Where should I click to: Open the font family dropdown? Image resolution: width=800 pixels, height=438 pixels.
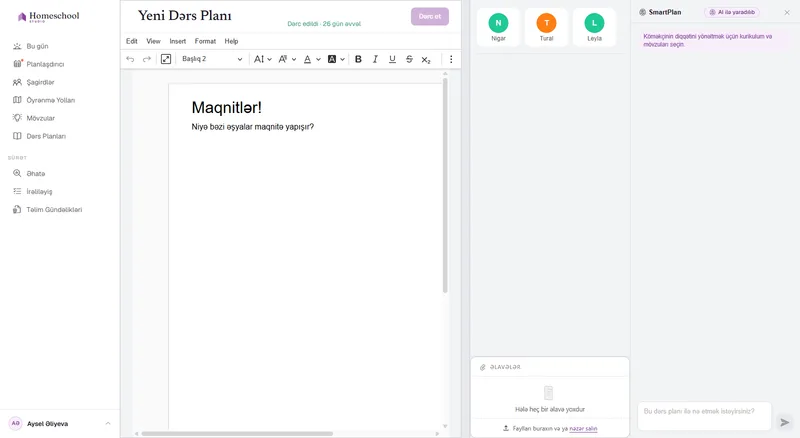[287, 59]
